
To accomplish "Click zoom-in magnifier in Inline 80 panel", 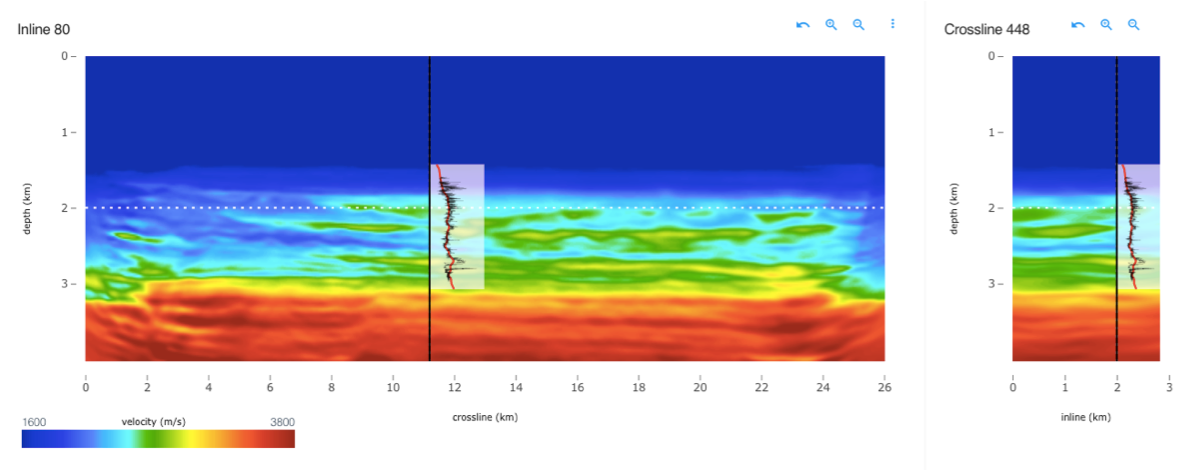I will coord(830,24).
